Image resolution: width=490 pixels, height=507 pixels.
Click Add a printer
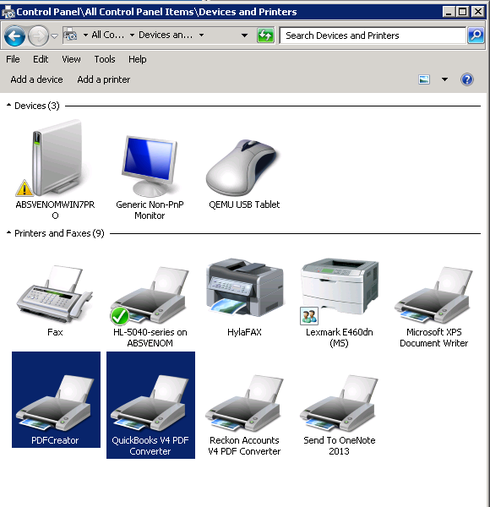[104, 80]
